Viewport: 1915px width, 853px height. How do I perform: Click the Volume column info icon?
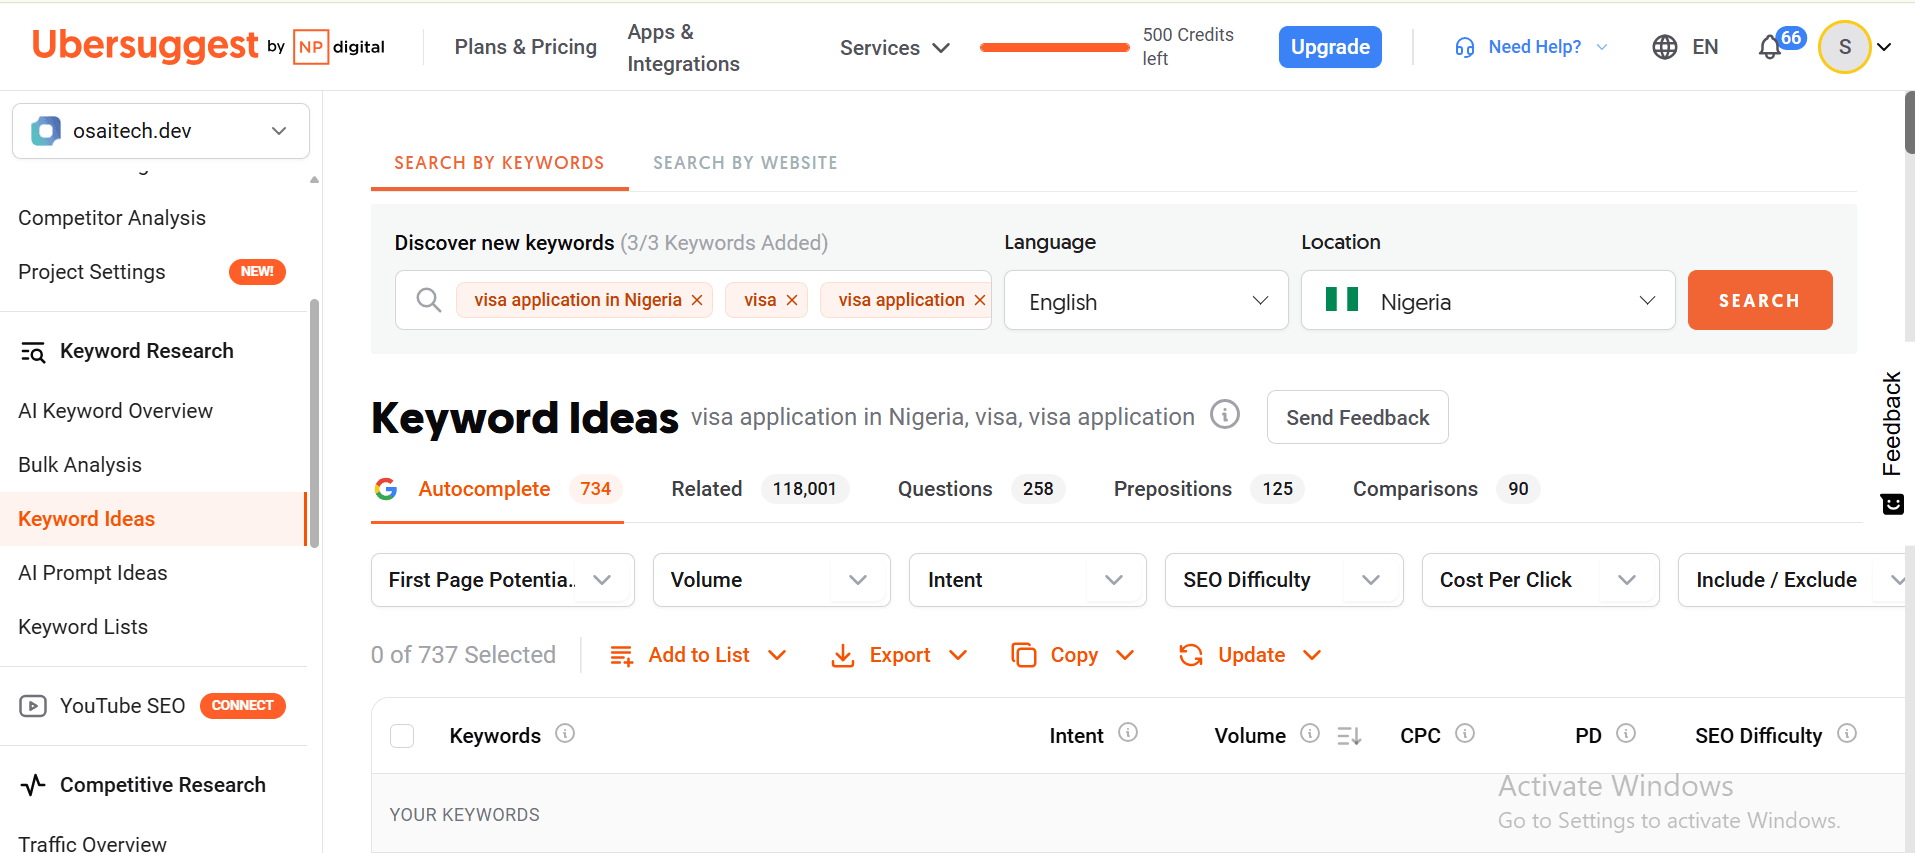click(x=1310, y=734)
